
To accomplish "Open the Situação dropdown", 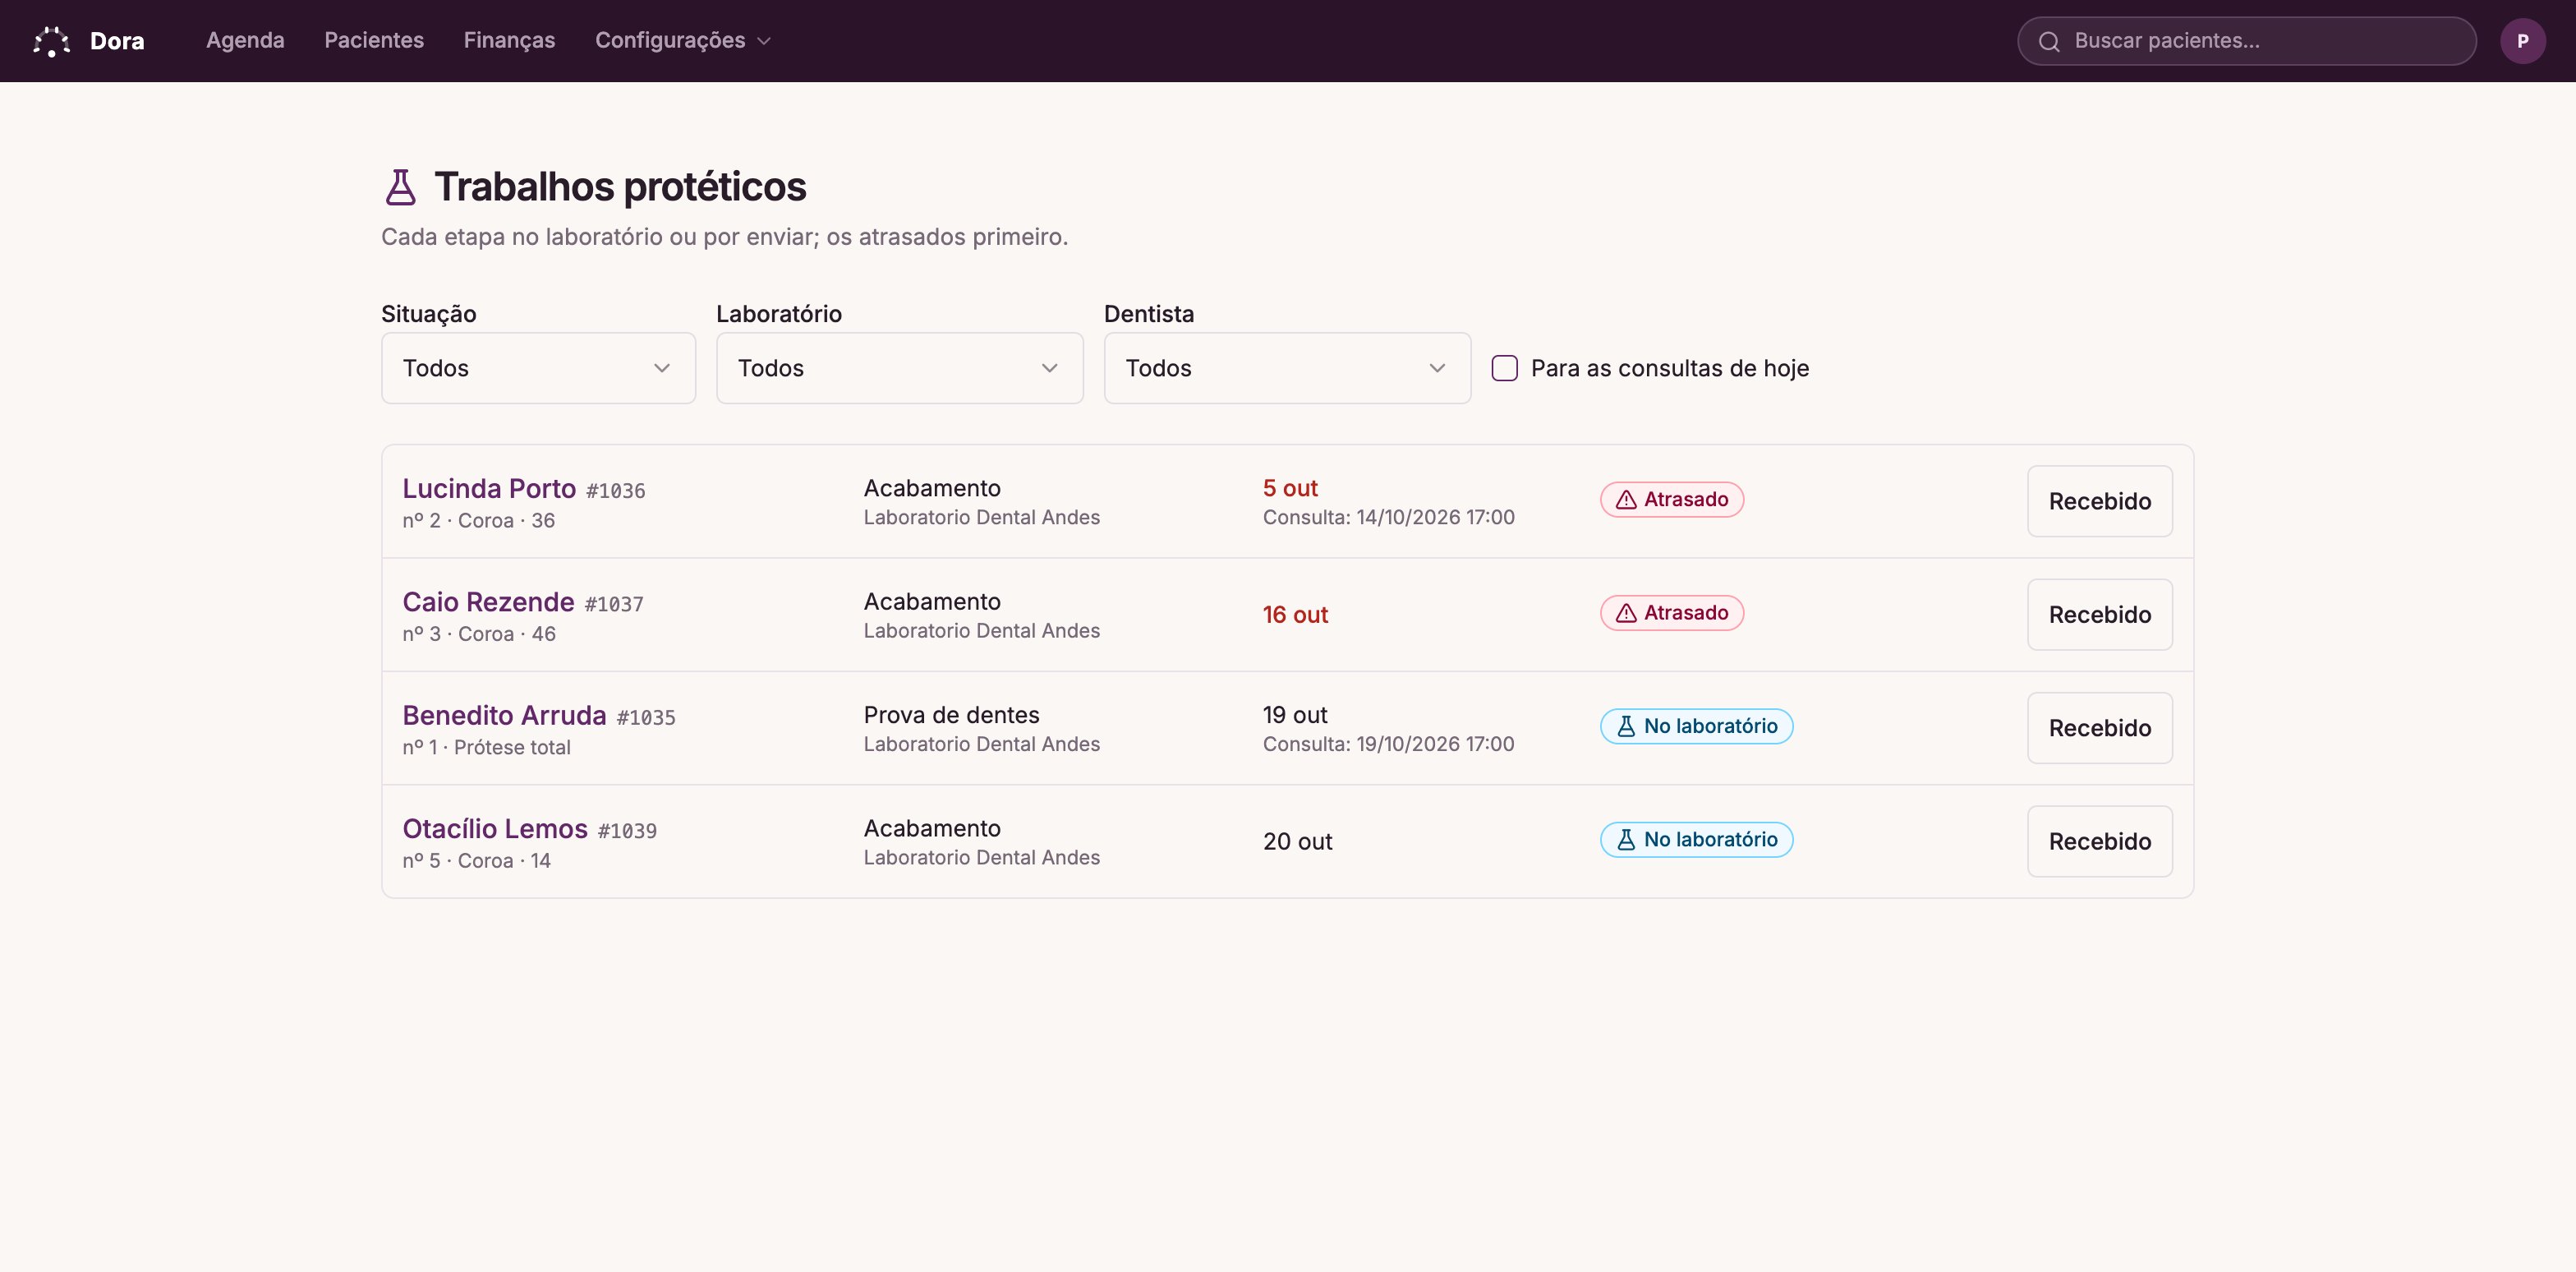I will pos(538,368).
